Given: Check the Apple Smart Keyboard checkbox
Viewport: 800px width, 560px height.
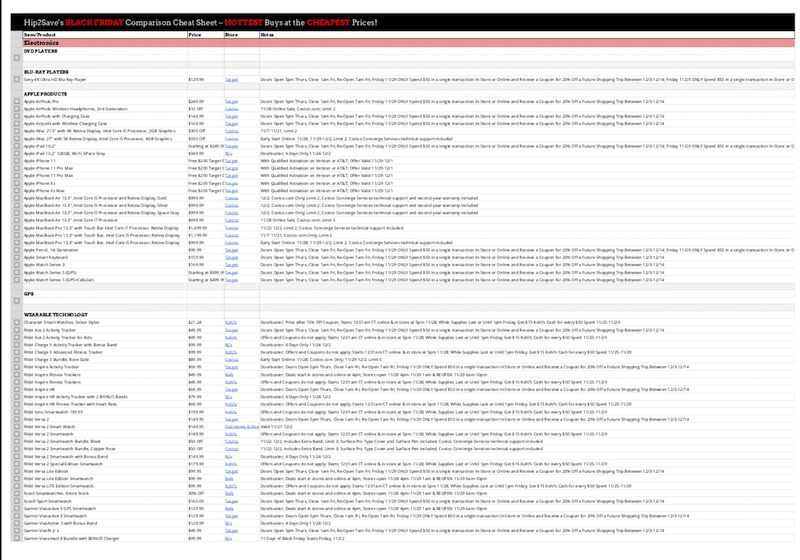Looking at the screenshot, I should [17, 258].
